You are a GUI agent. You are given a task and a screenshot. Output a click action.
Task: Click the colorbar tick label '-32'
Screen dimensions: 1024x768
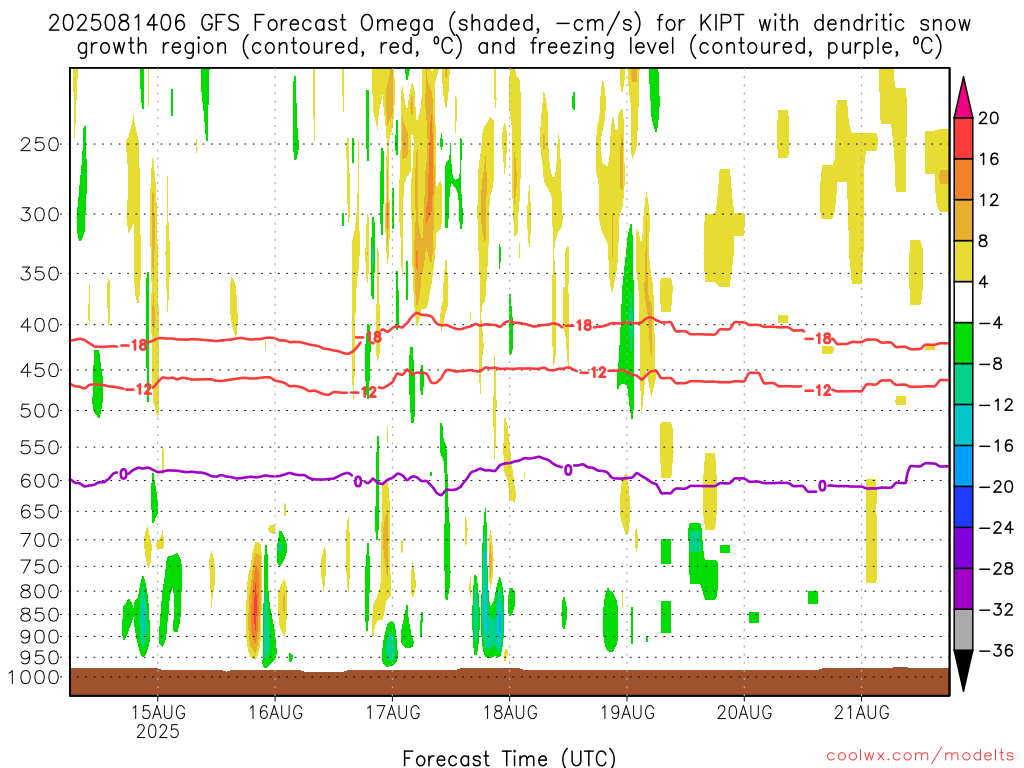[997, 610]
